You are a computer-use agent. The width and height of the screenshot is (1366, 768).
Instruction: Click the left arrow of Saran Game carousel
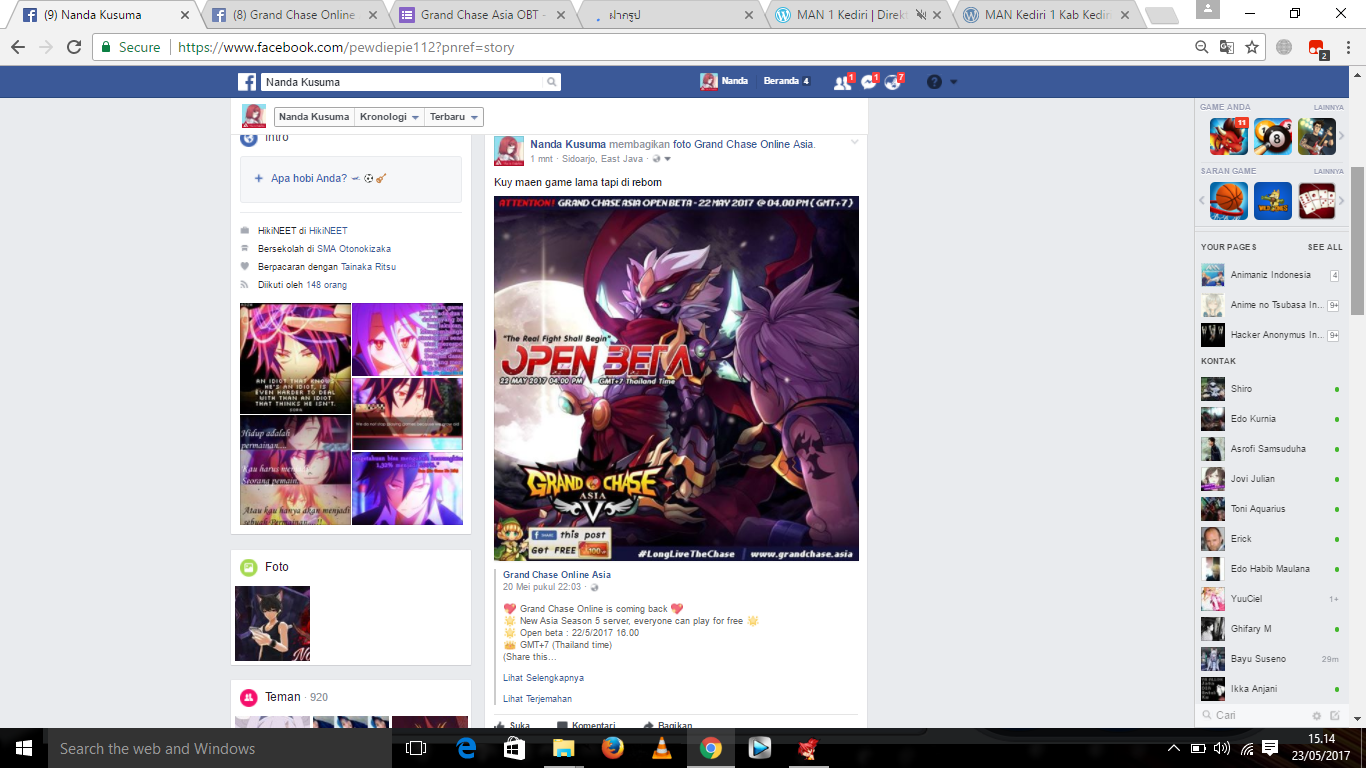(1203, 201)
